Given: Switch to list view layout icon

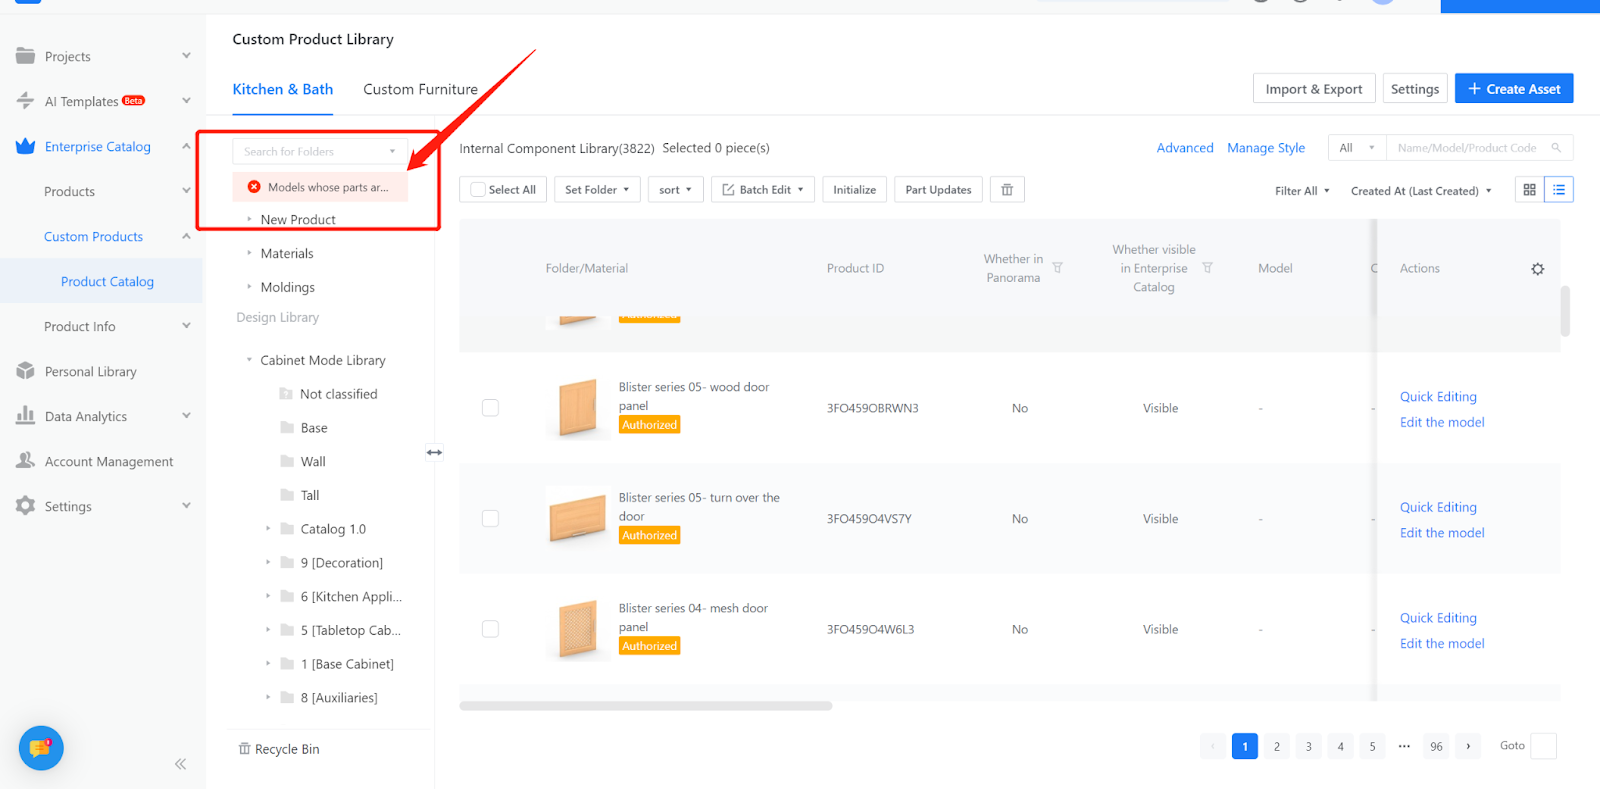Looking at the screenshot, I should point(1559,190).
